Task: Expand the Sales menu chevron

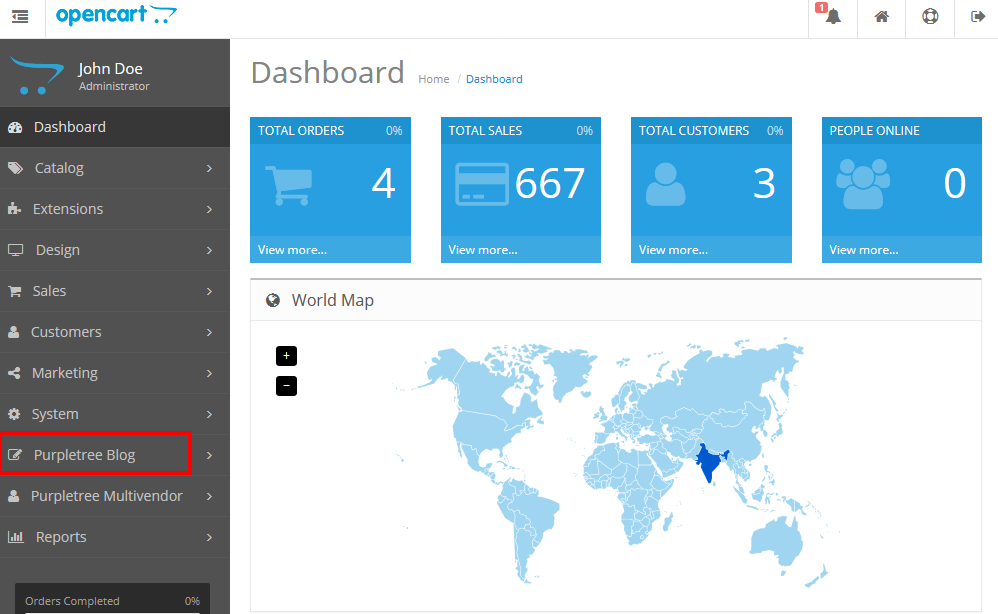Action: coord(209,291)
